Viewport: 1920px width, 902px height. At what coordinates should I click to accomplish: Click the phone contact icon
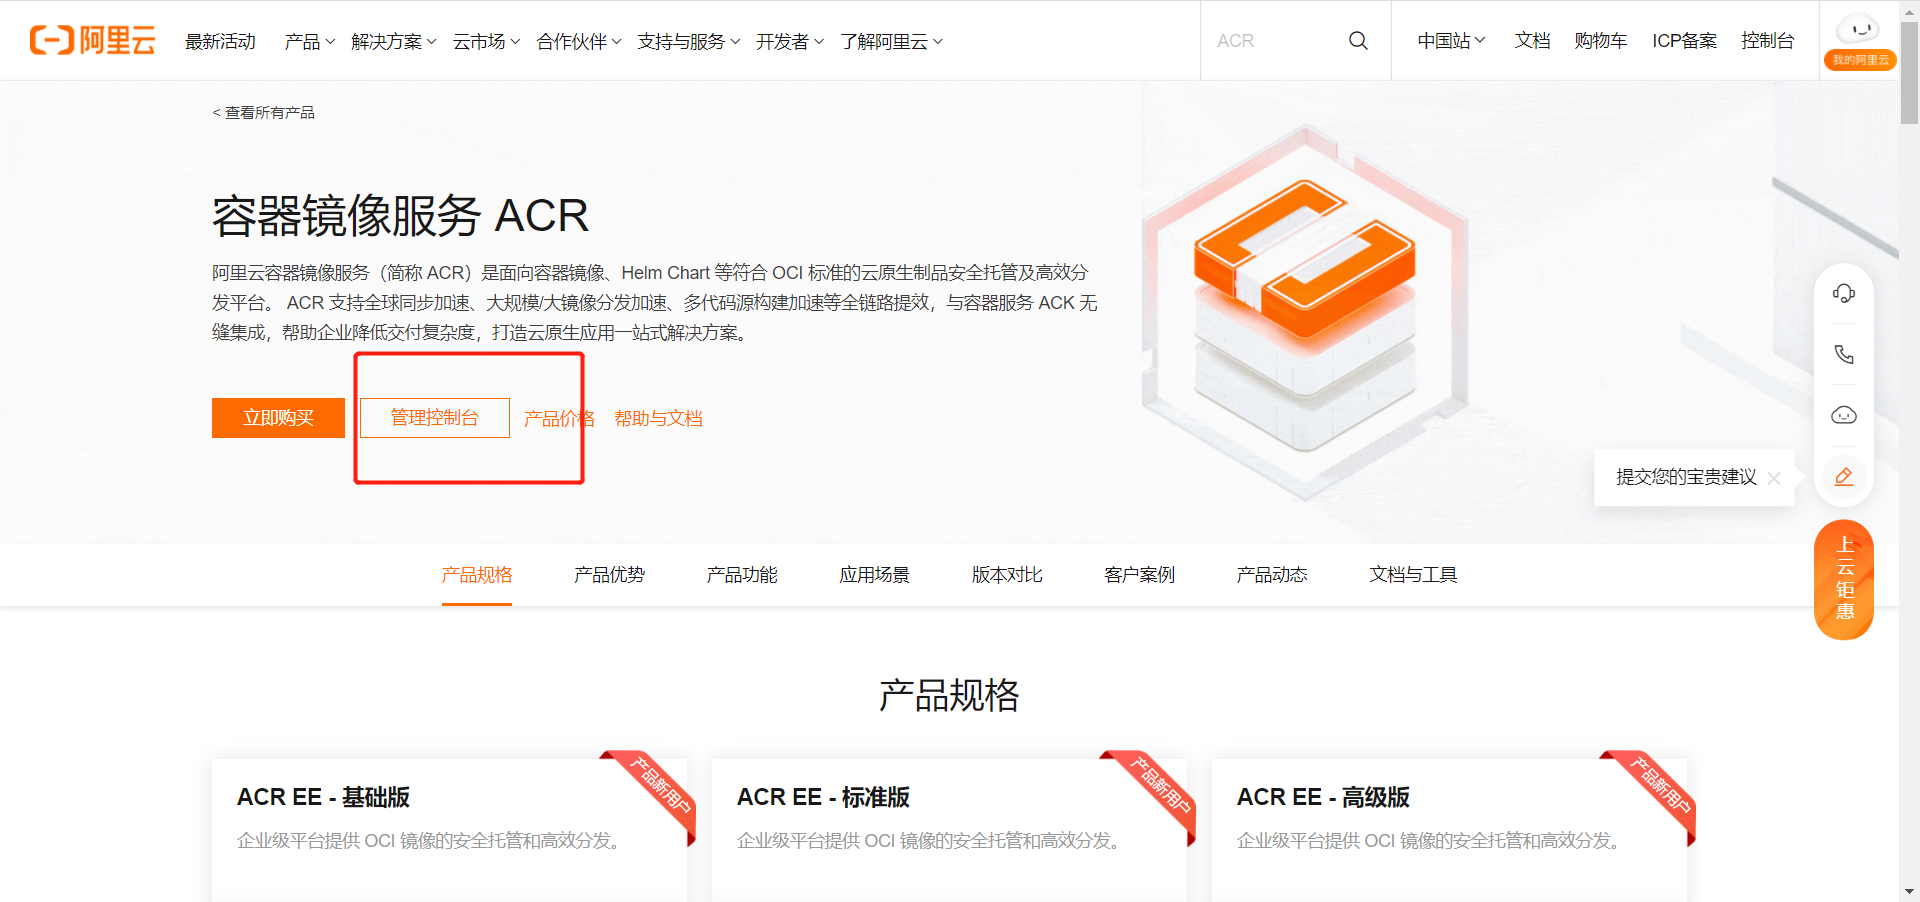(x=1844, y=355)
